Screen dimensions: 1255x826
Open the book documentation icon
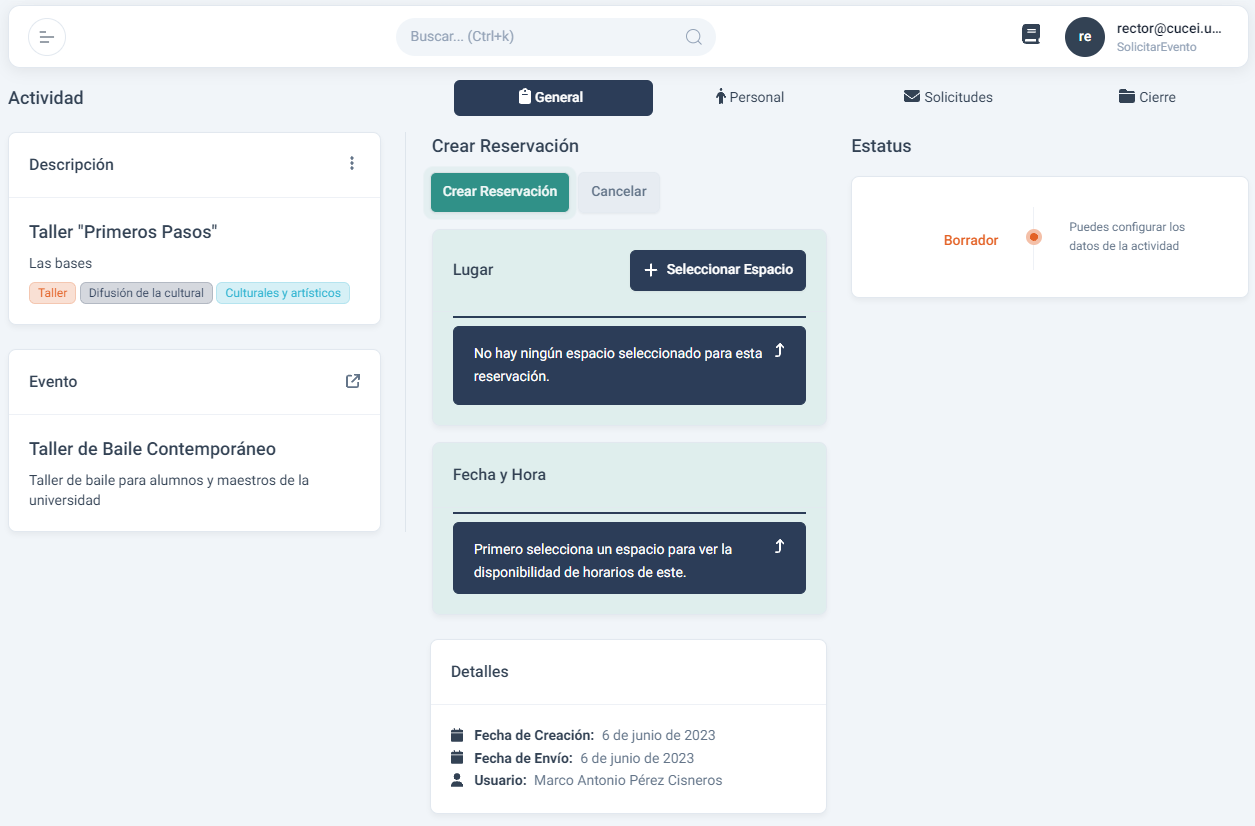click(x=1031, y=35)
